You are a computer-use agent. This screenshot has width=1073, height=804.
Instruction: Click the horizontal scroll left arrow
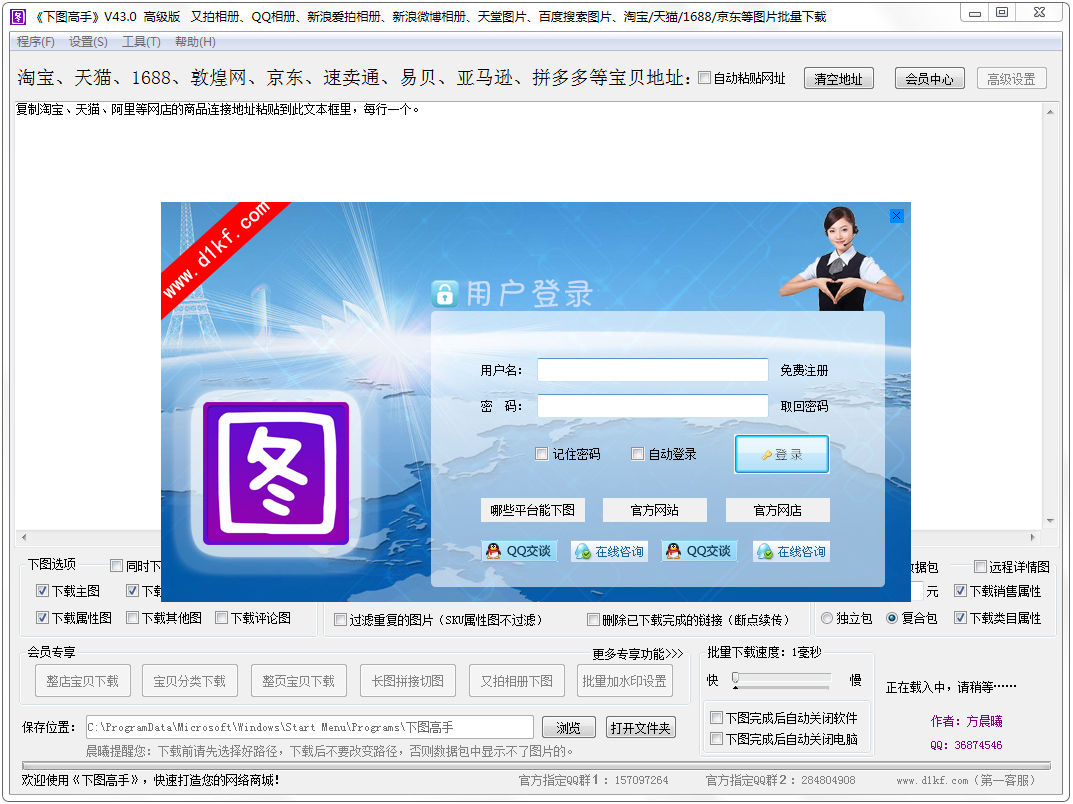[x=23, y=537]
